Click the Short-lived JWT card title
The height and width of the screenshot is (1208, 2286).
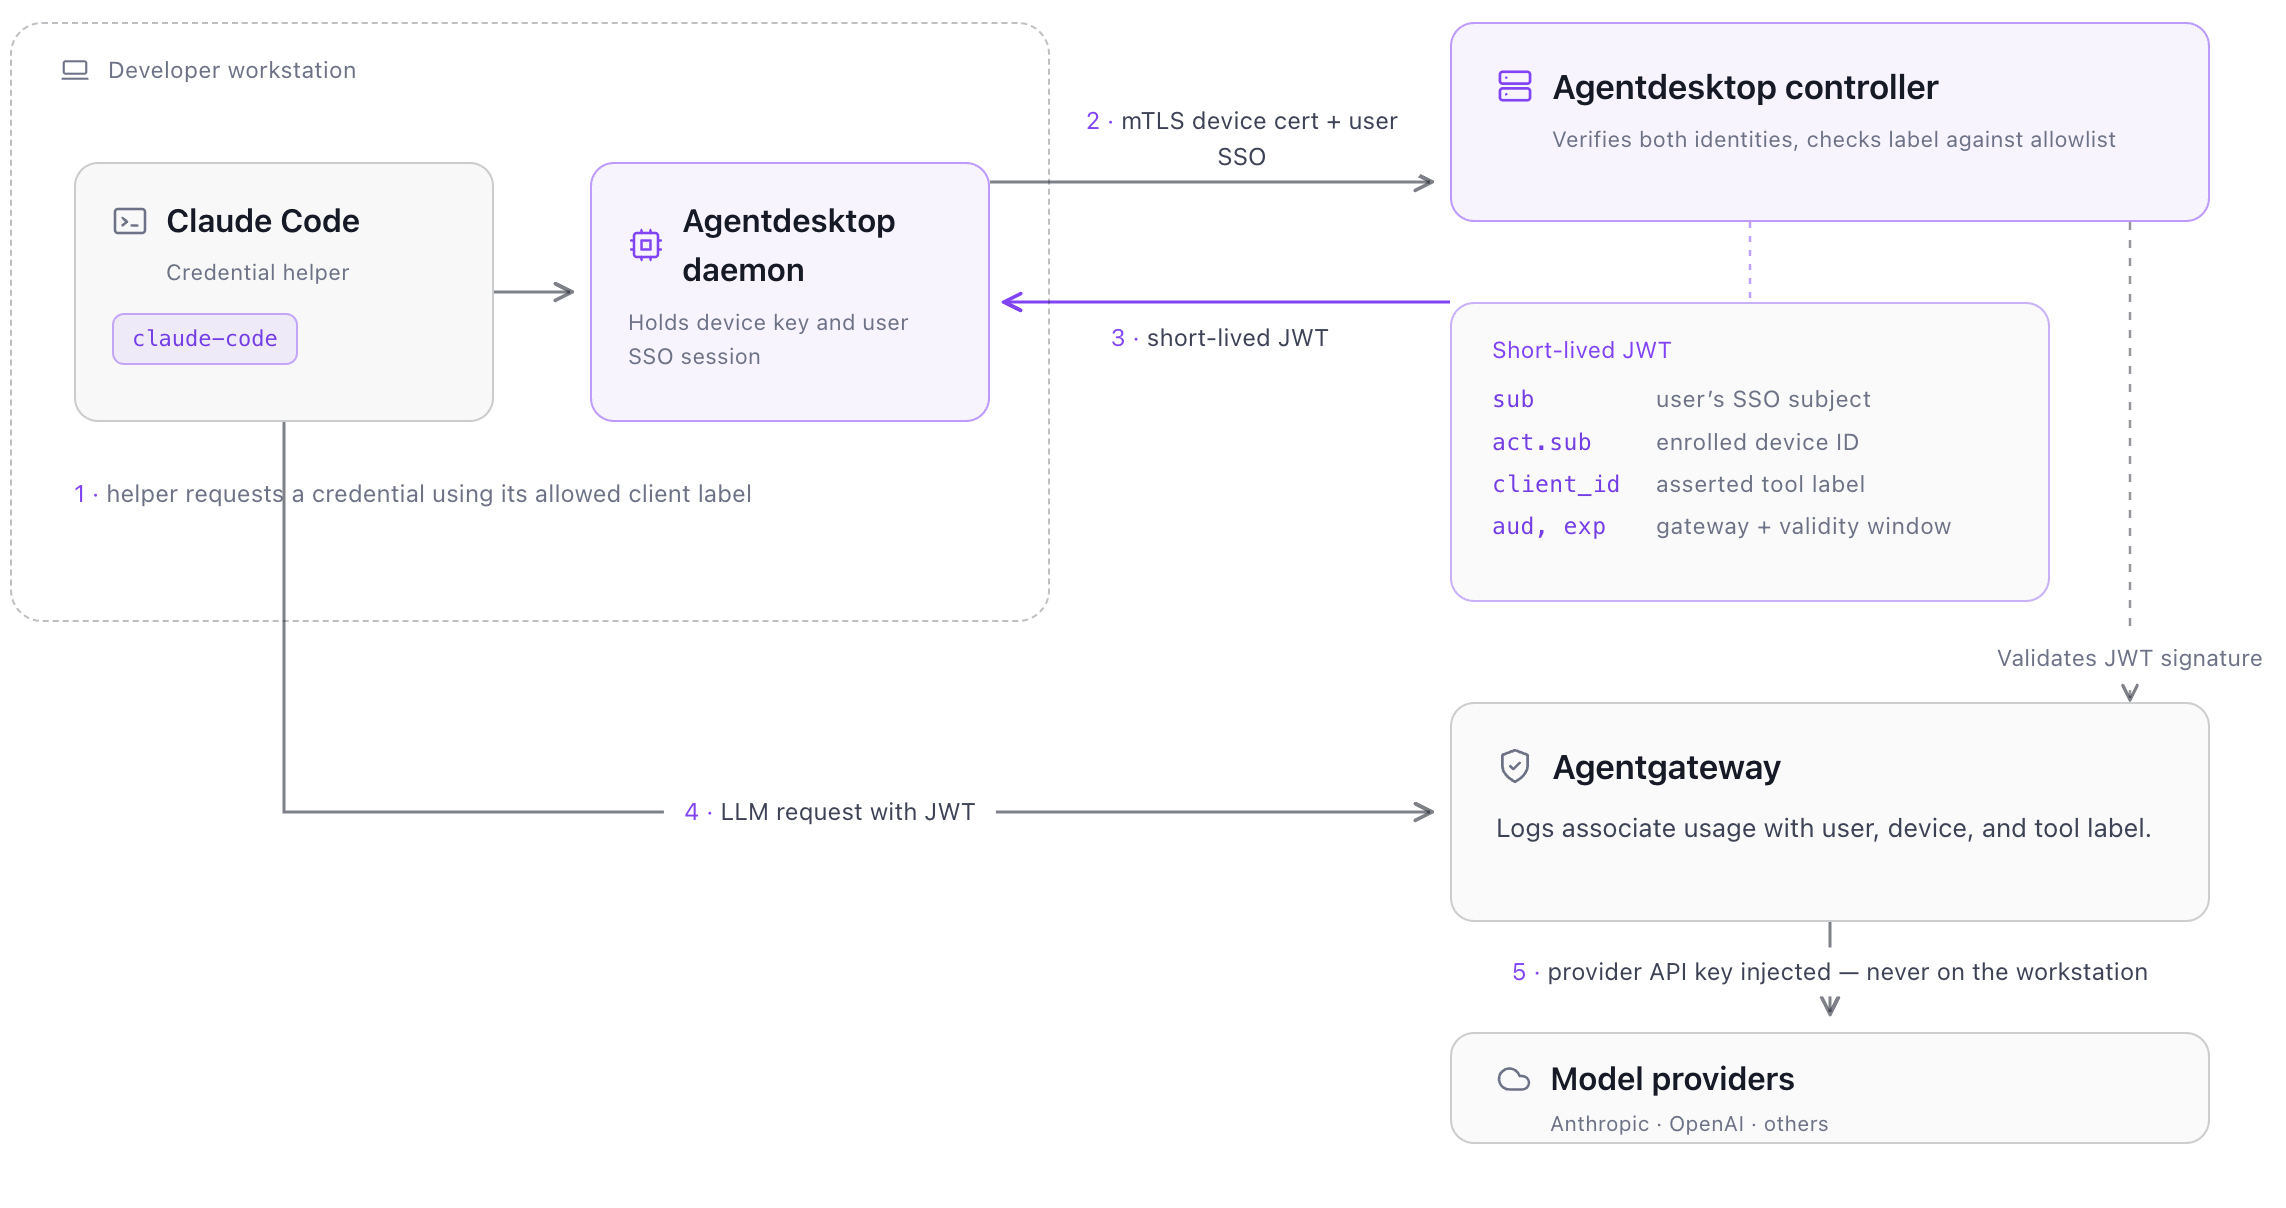coord(1582,350)
